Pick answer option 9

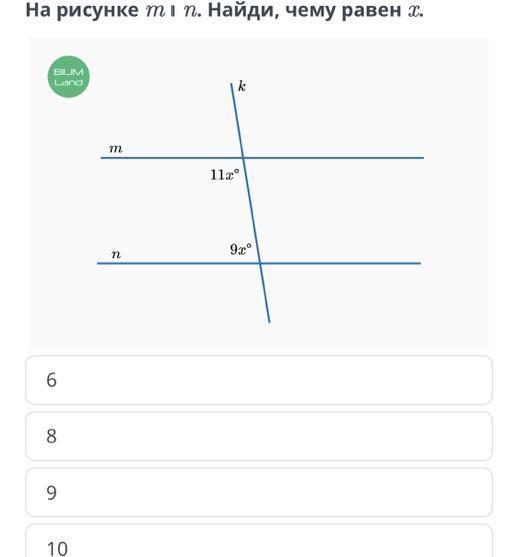click(259, 492)
